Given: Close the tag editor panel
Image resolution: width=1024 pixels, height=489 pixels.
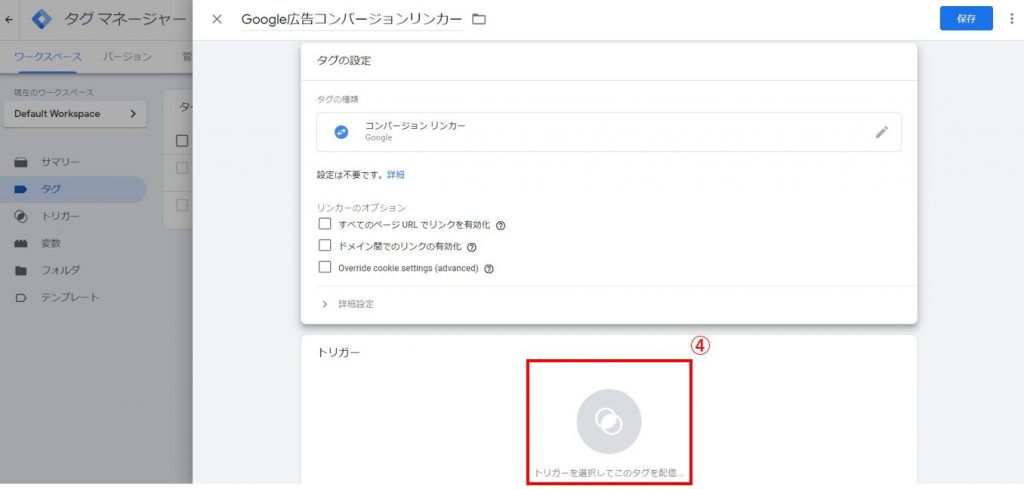Looking at the screenshot, I should pos(217,20).
